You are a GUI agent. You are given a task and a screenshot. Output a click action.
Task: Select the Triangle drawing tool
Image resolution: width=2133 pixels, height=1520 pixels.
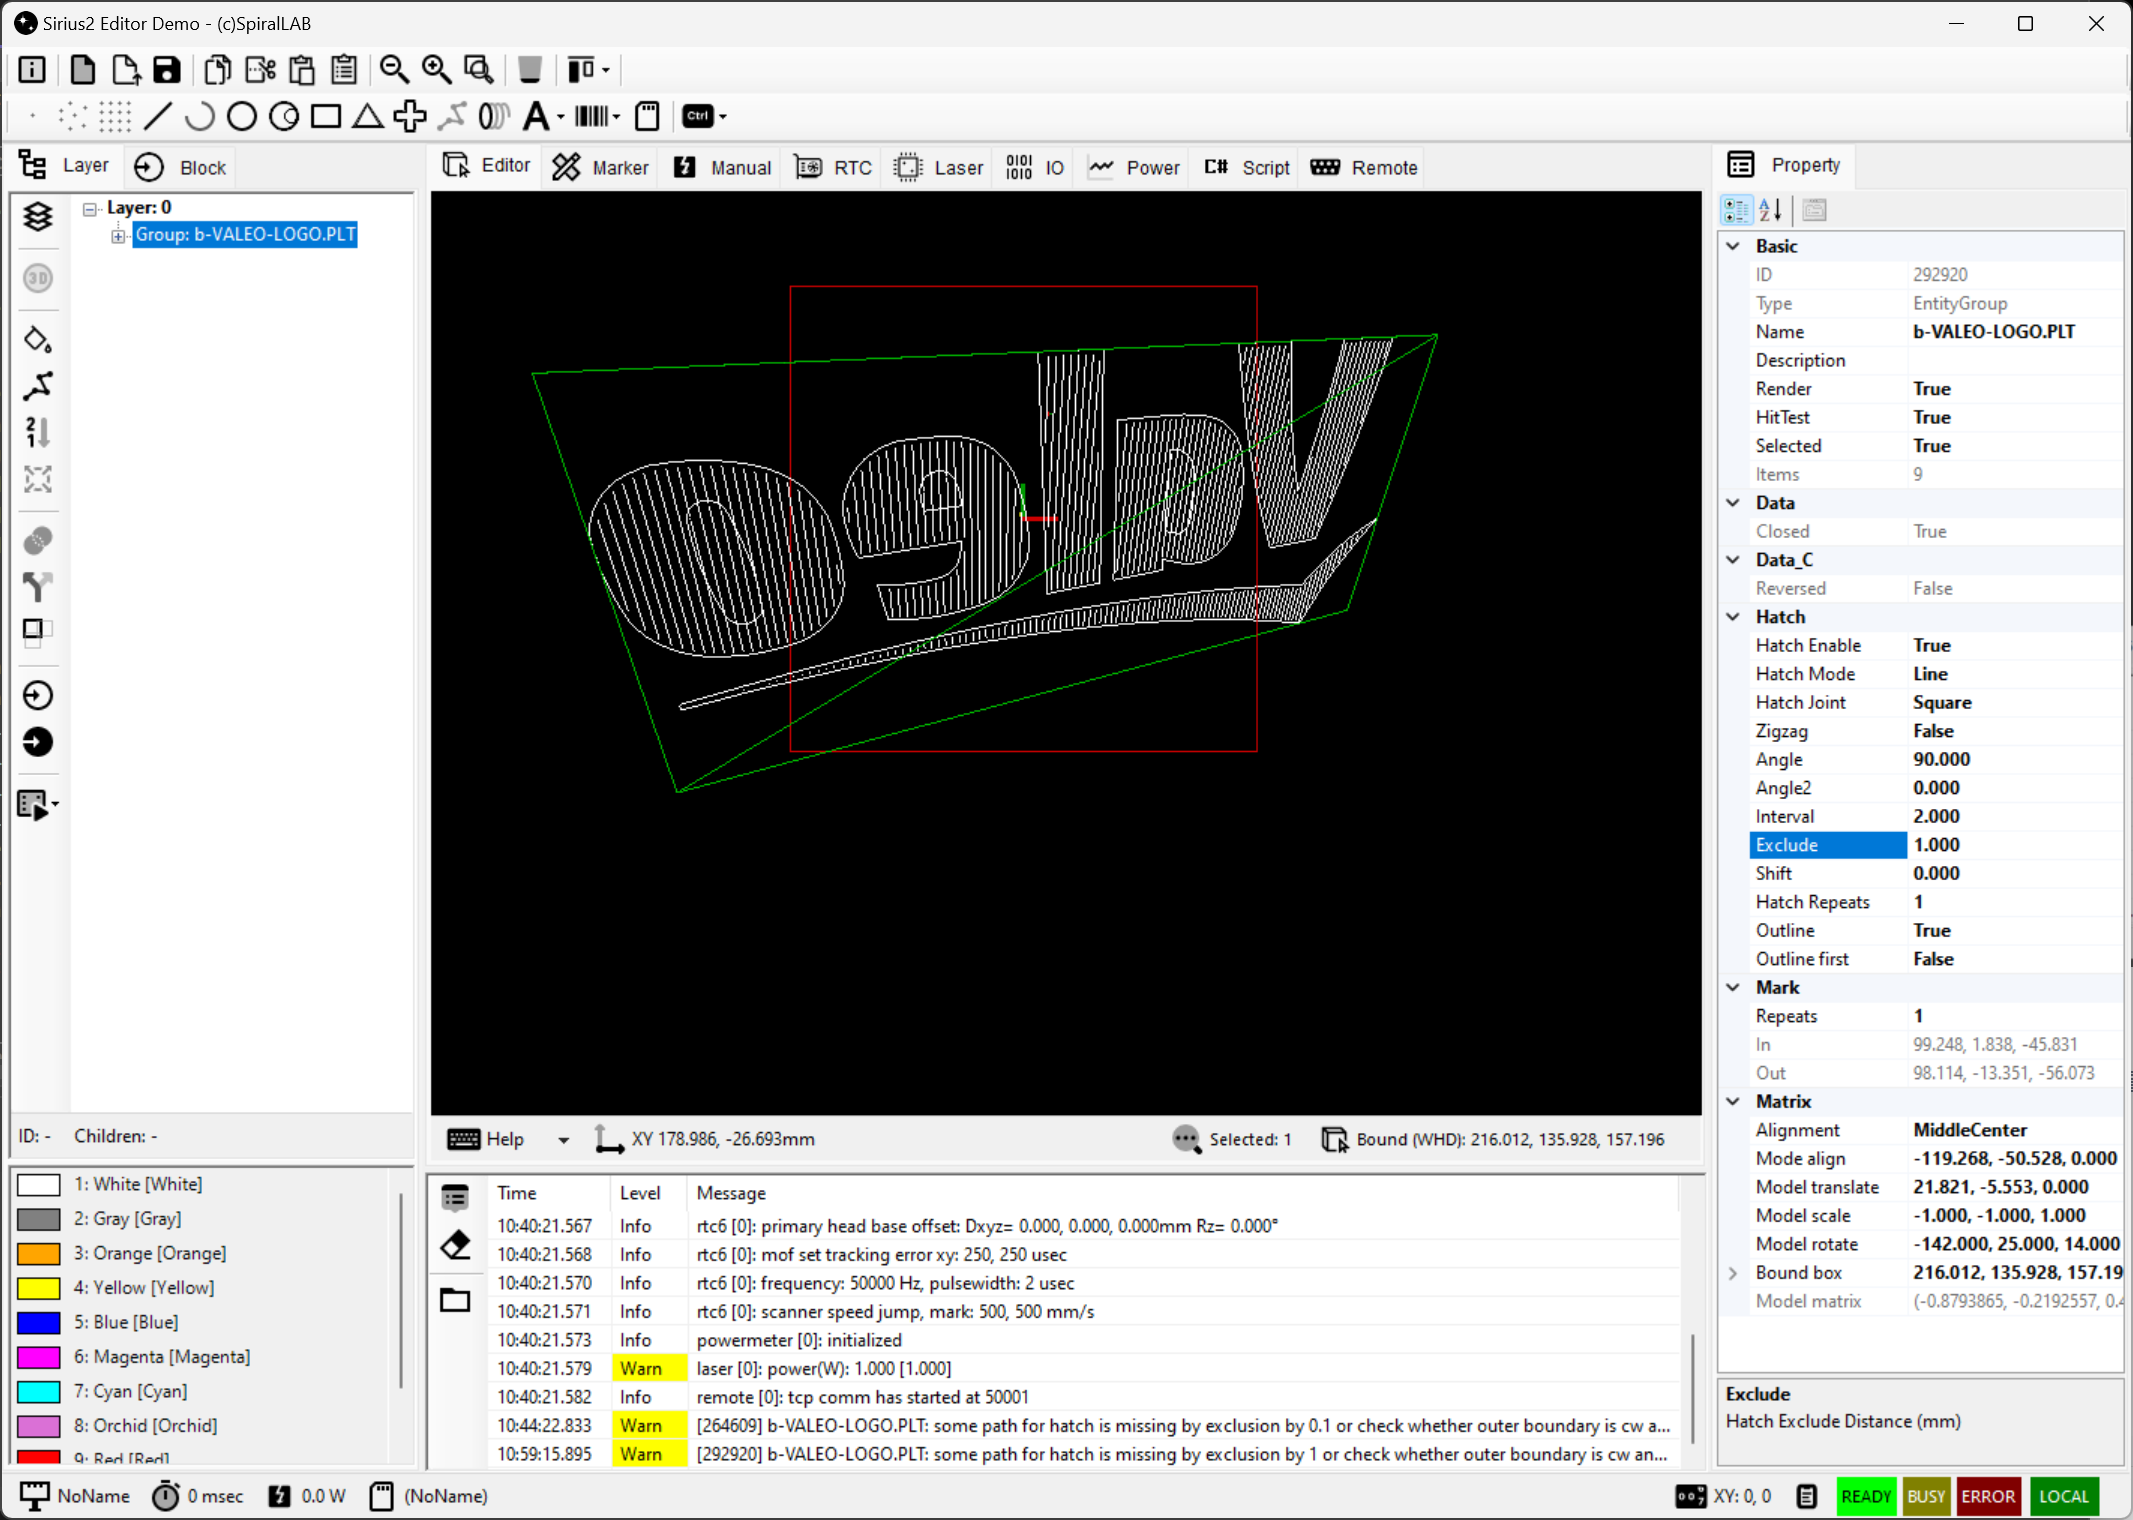(x=368, y=116)
